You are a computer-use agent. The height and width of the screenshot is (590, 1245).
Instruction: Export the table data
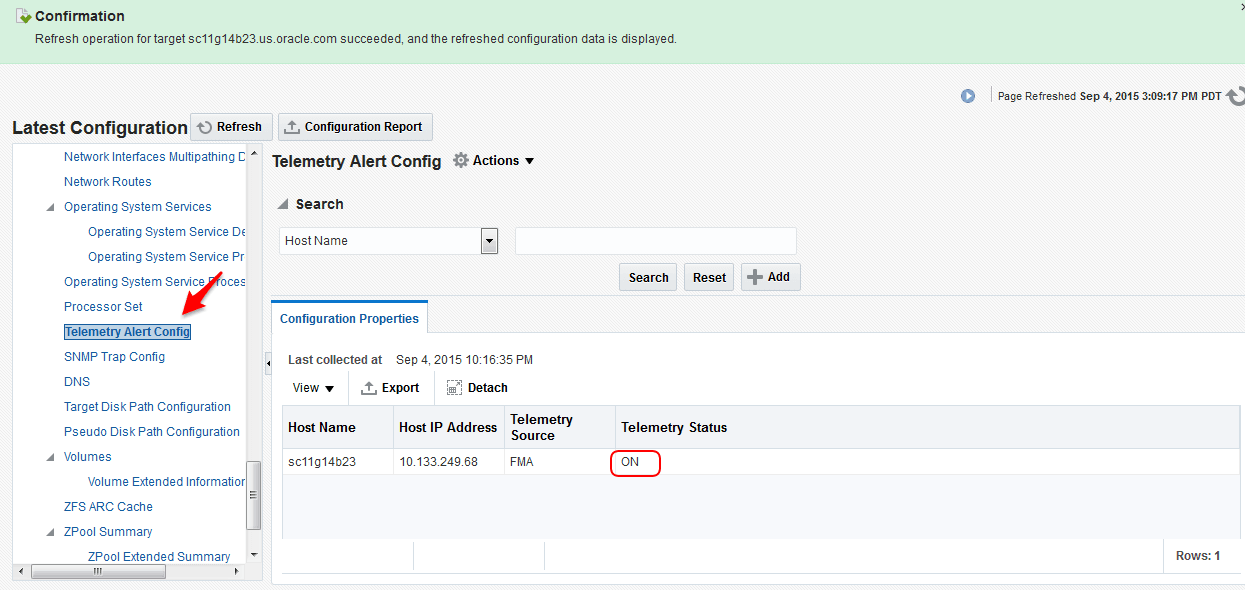[390, 388]
